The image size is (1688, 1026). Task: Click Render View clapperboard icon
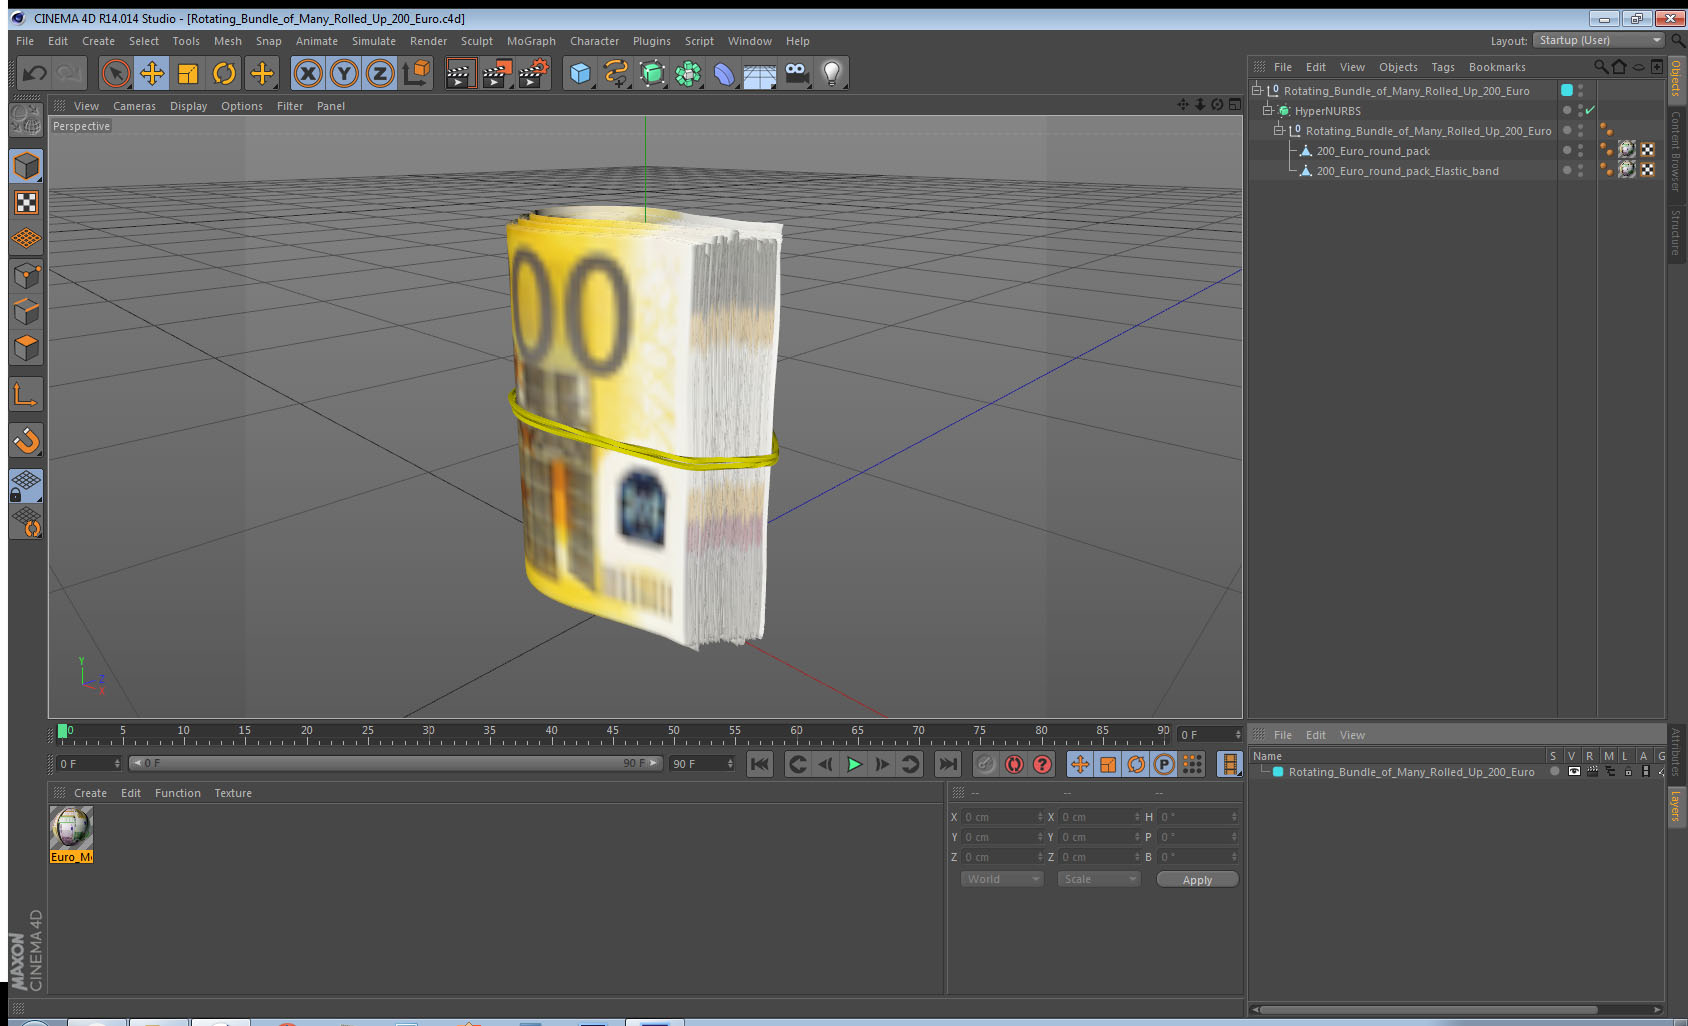coord(459,73)
